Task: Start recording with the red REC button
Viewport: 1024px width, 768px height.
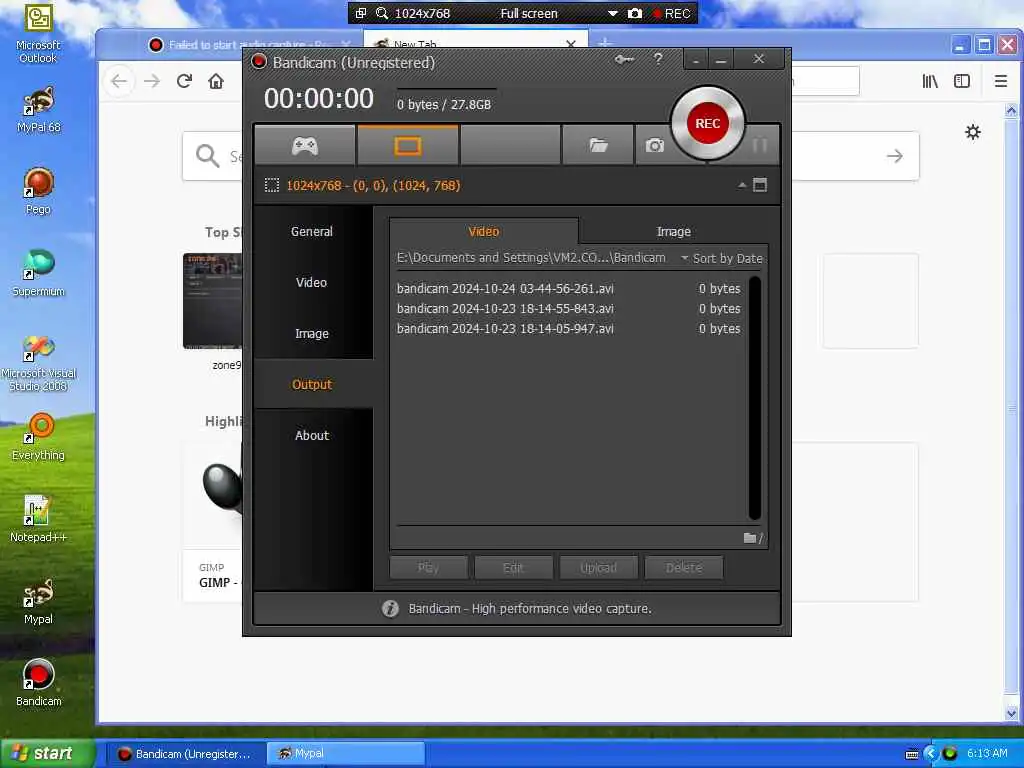Action: (x=707, y=123)
